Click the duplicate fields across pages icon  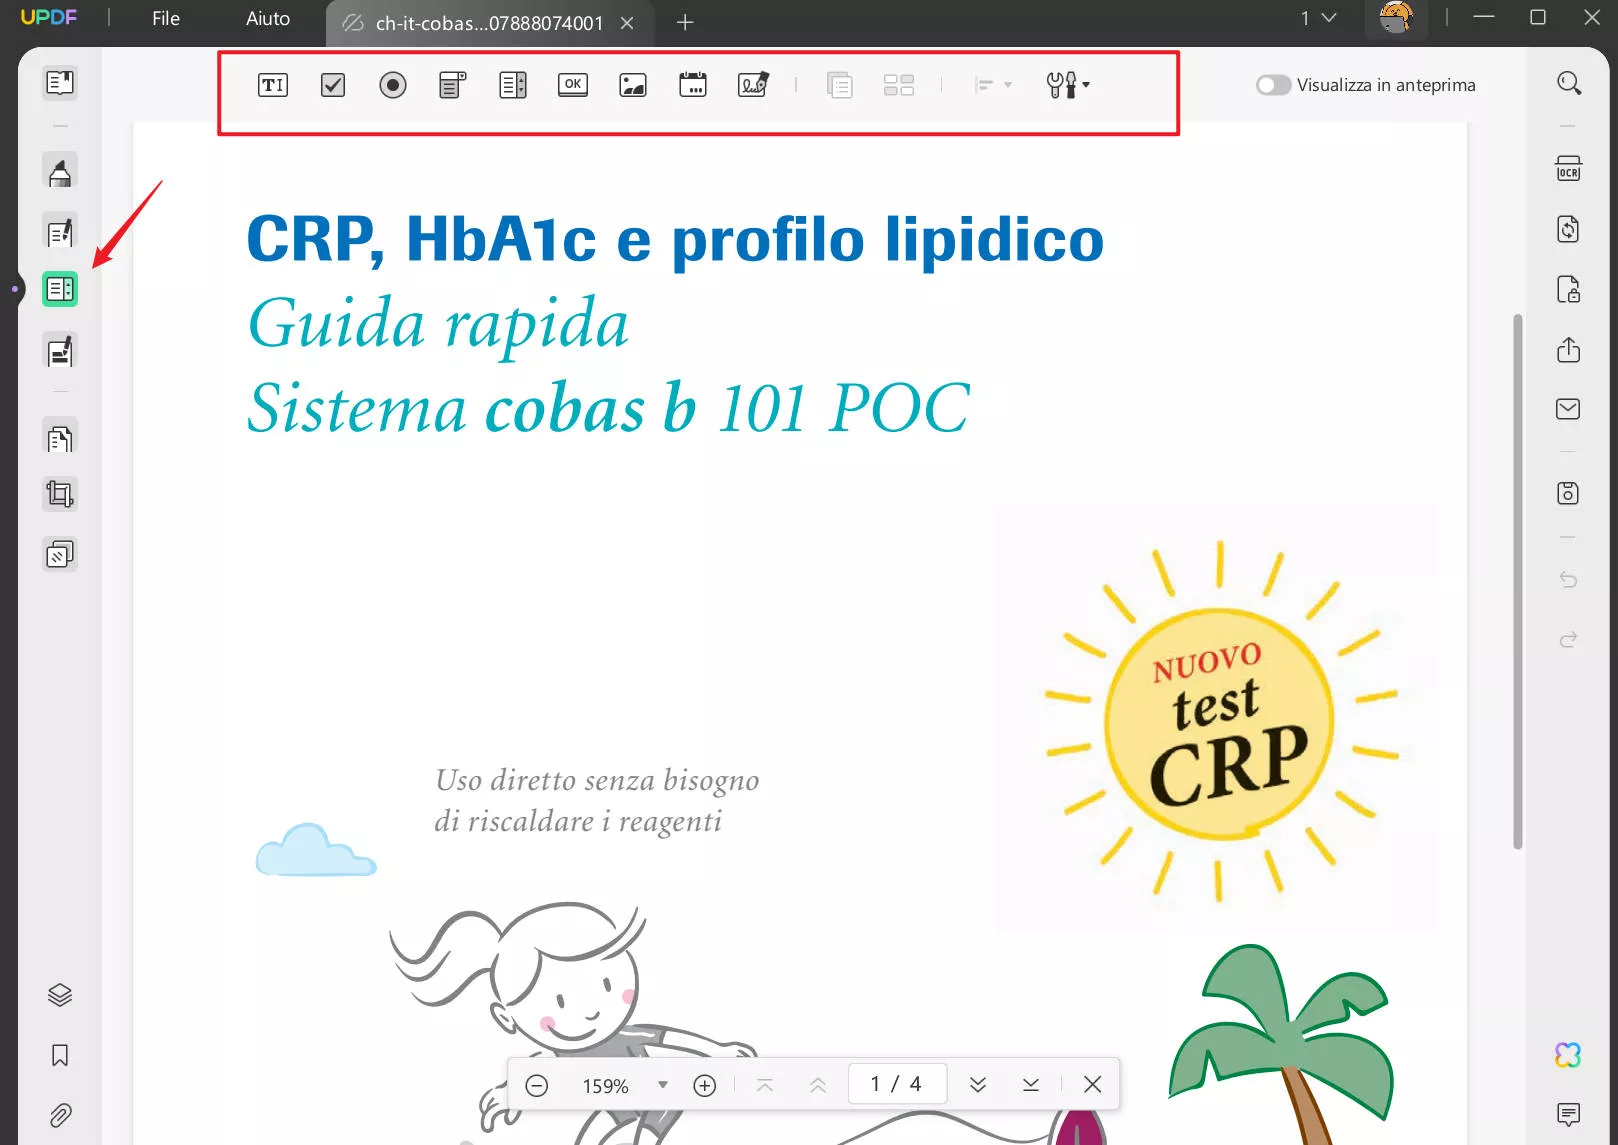[840, 85]
